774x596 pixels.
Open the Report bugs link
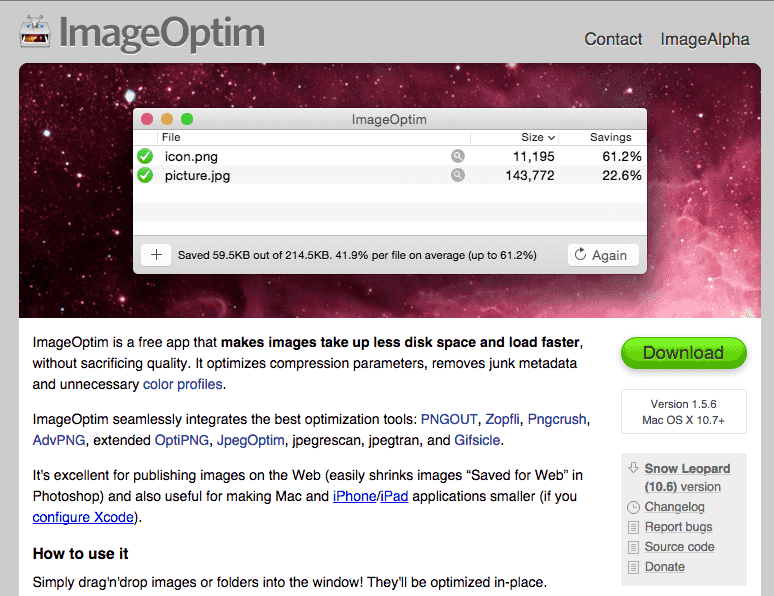click(678, 527)
